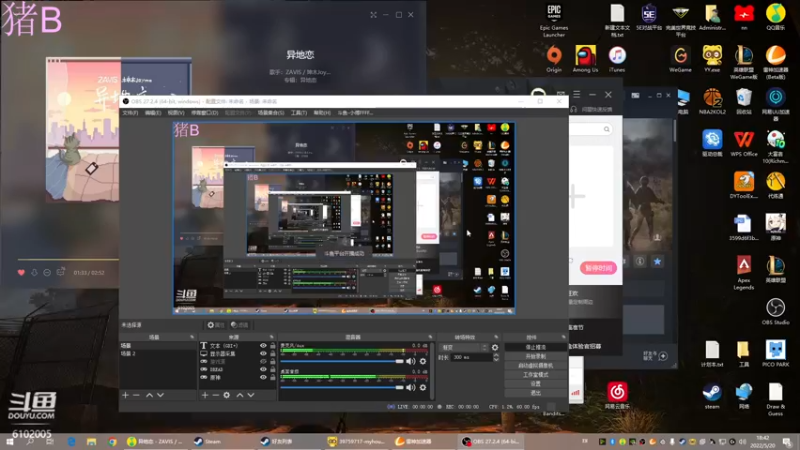
Task: Click the 退出 button in Controls
Action: [535, 393]
